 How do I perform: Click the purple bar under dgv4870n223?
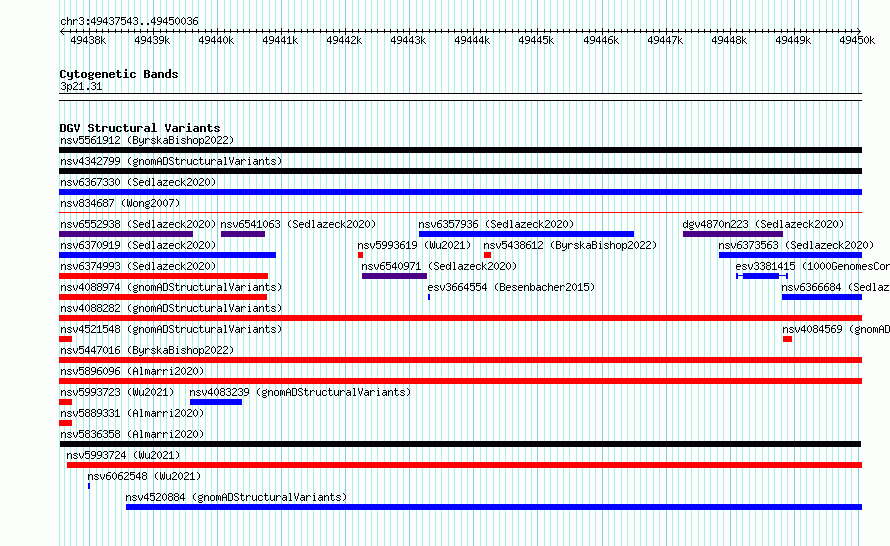[733, 234]
